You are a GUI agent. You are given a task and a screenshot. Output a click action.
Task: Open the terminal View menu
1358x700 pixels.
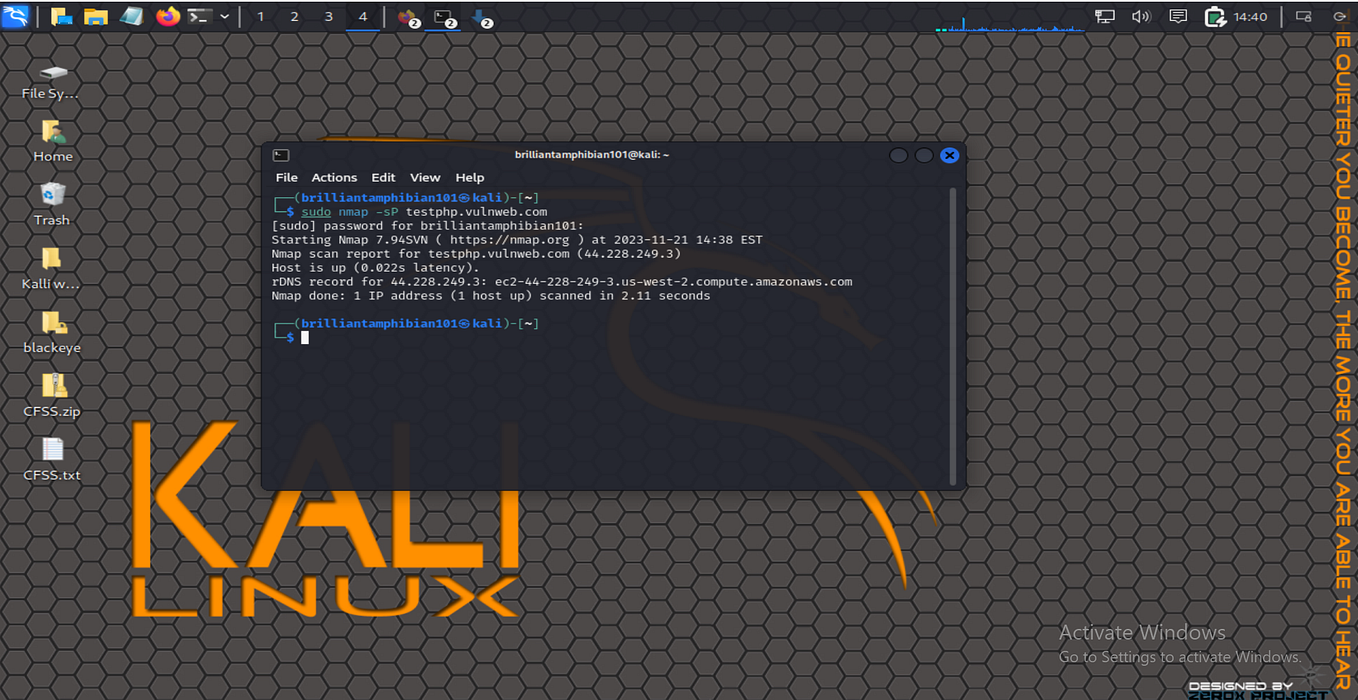point(425,177)
